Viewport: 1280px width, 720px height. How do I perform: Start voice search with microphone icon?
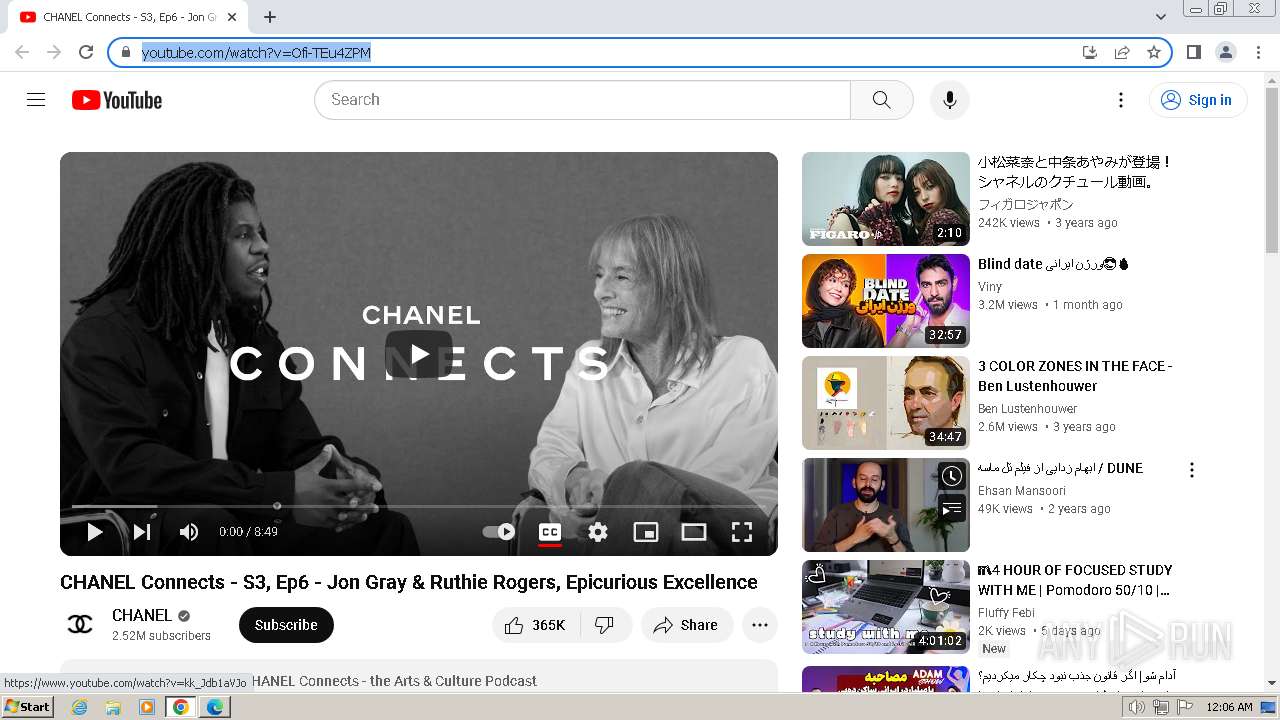point(949,100)
